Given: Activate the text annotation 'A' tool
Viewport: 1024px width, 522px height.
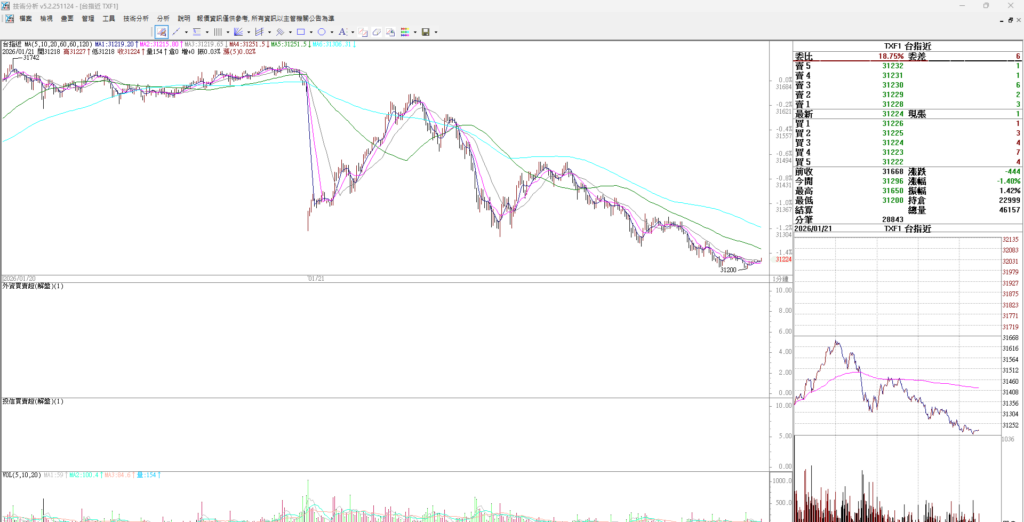Looking at the screenshot, I should [x=342, y=32].
